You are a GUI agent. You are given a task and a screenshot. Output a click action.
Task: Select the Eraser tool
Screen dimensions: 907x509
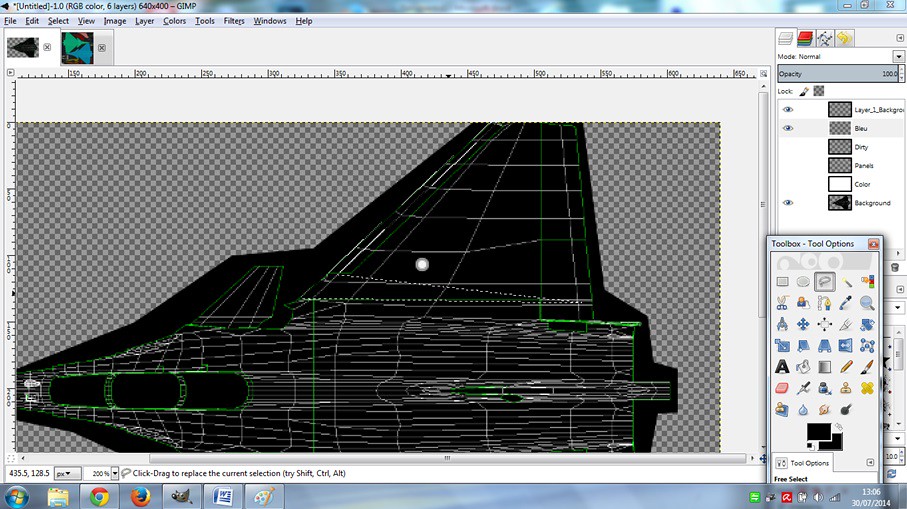[782, 388]
